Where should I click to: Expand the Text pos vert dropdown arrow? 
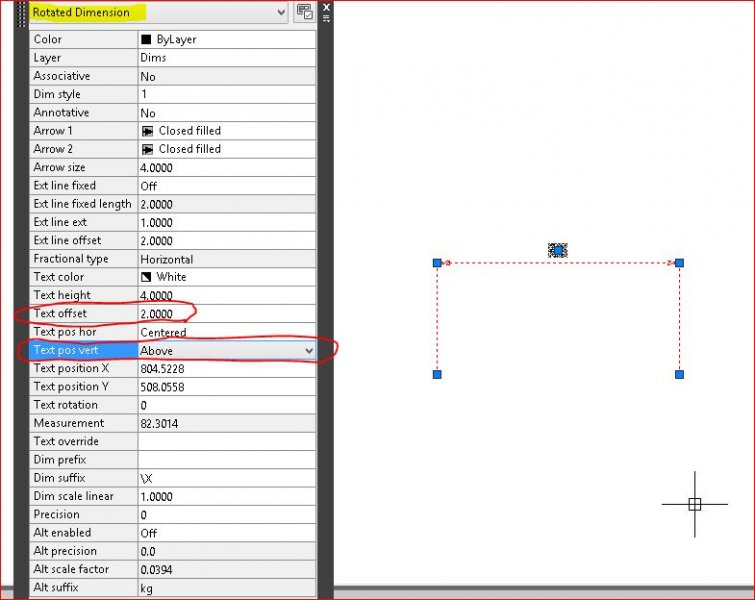[309, 351]
